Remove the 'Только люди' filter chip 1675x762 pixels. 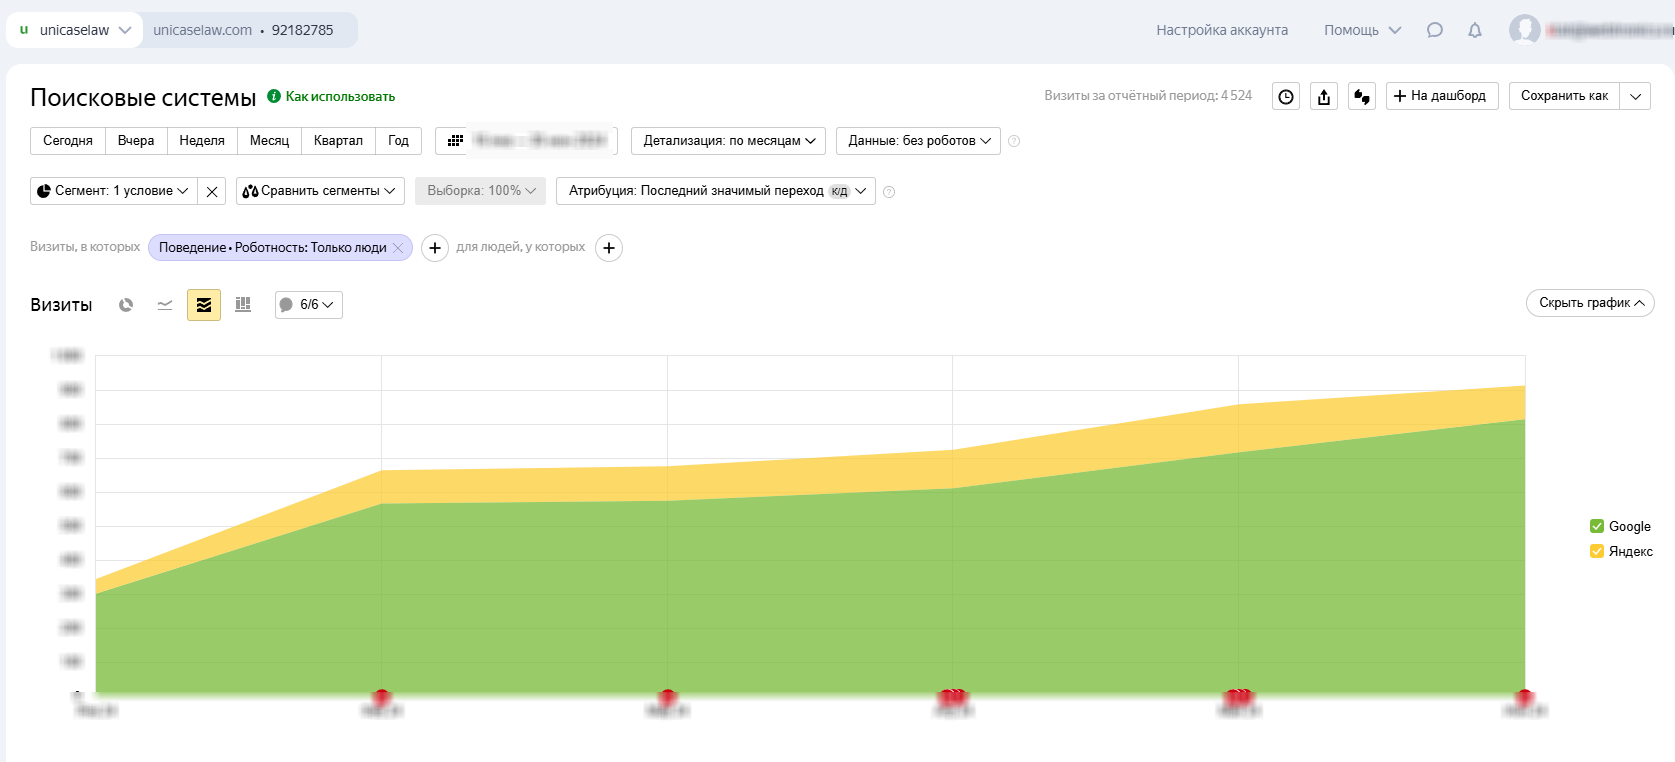coord(398,248)
